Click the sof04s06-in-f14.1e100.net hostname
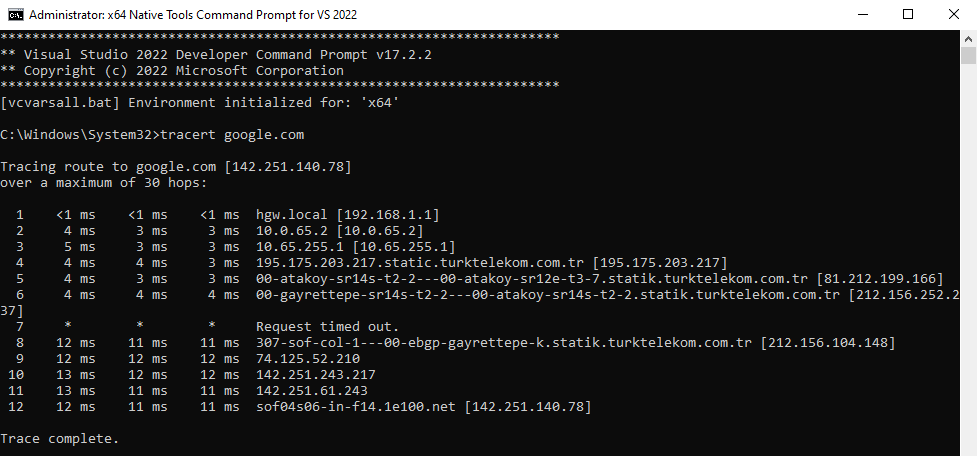 [356, 407]
